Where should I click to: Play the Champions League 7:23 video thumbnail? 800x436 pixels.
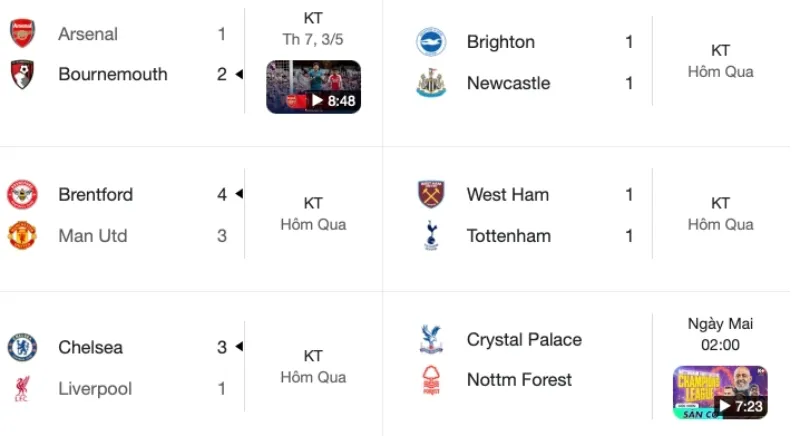(720, 392)
